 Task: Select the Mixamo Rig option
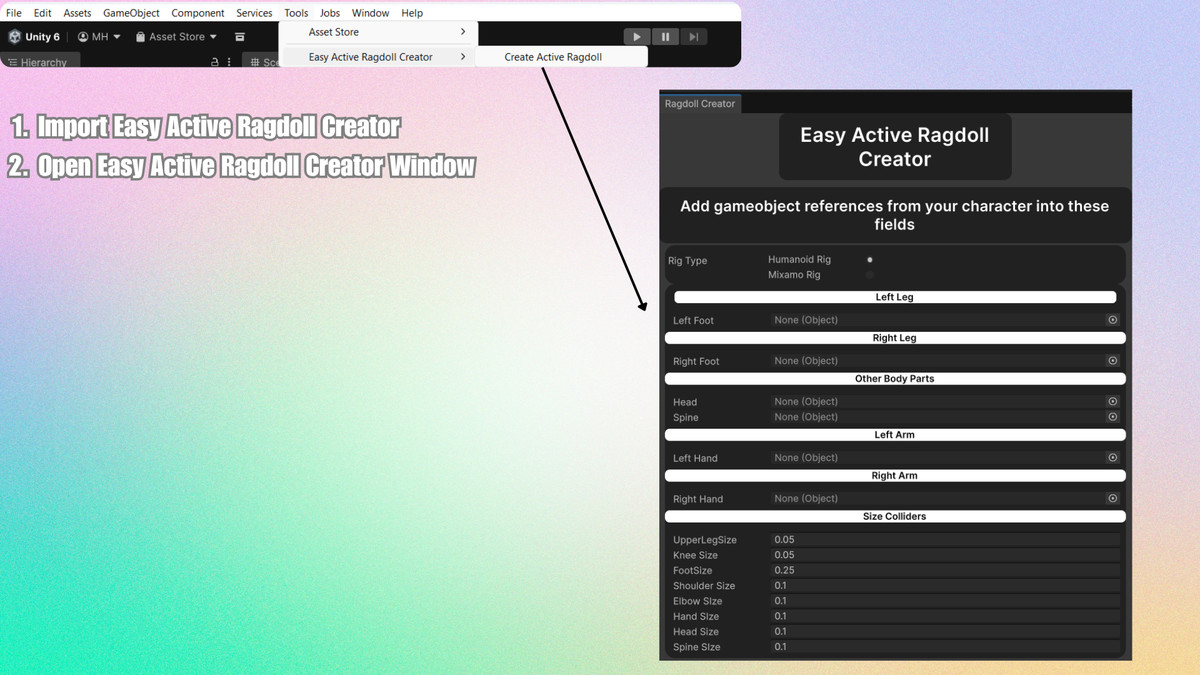pos(869,272)
